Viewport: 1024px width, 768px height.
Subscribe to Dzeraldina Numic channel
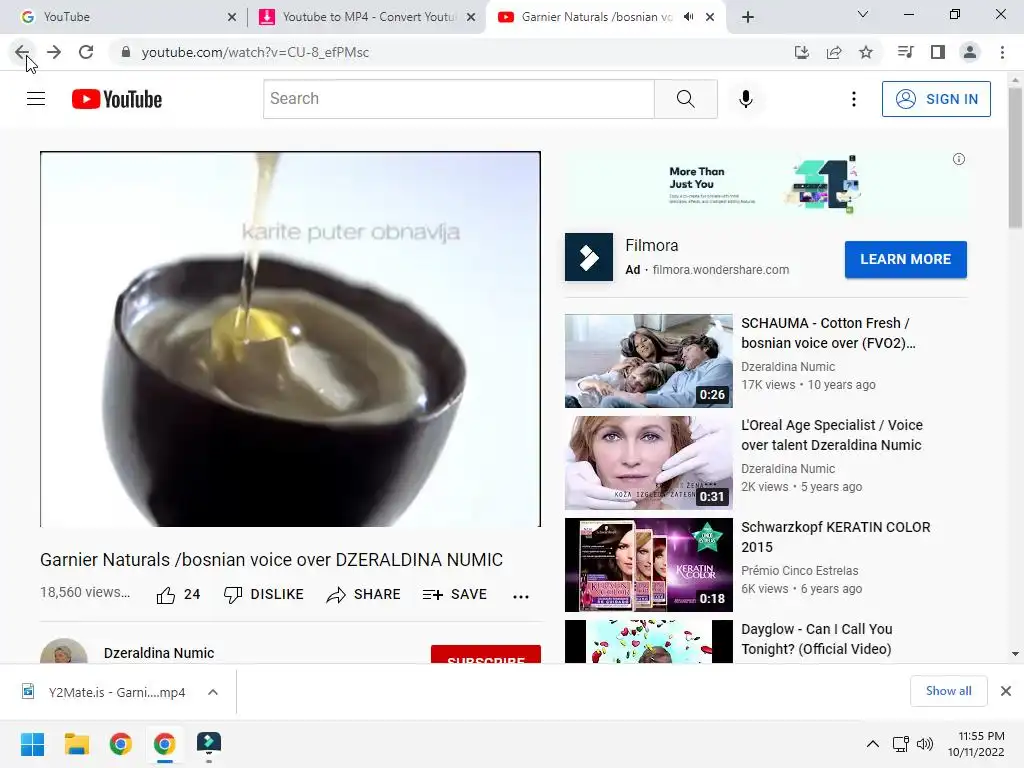[x=486, y=654]
